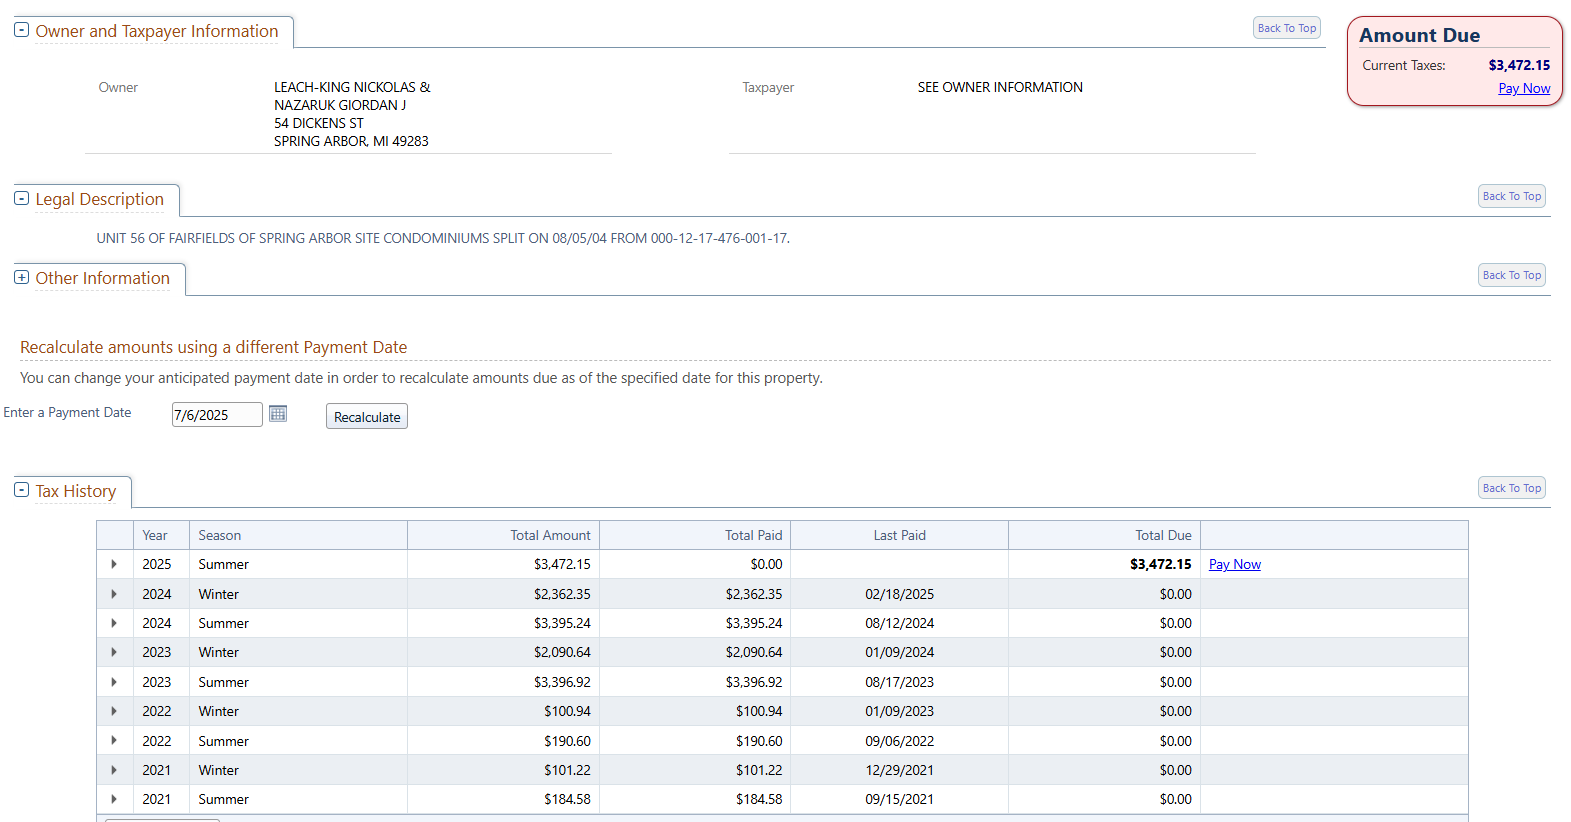Click Back To Top beside Owner section
This screenshot has height=822, width=1571.
[x=1286, y=28]
